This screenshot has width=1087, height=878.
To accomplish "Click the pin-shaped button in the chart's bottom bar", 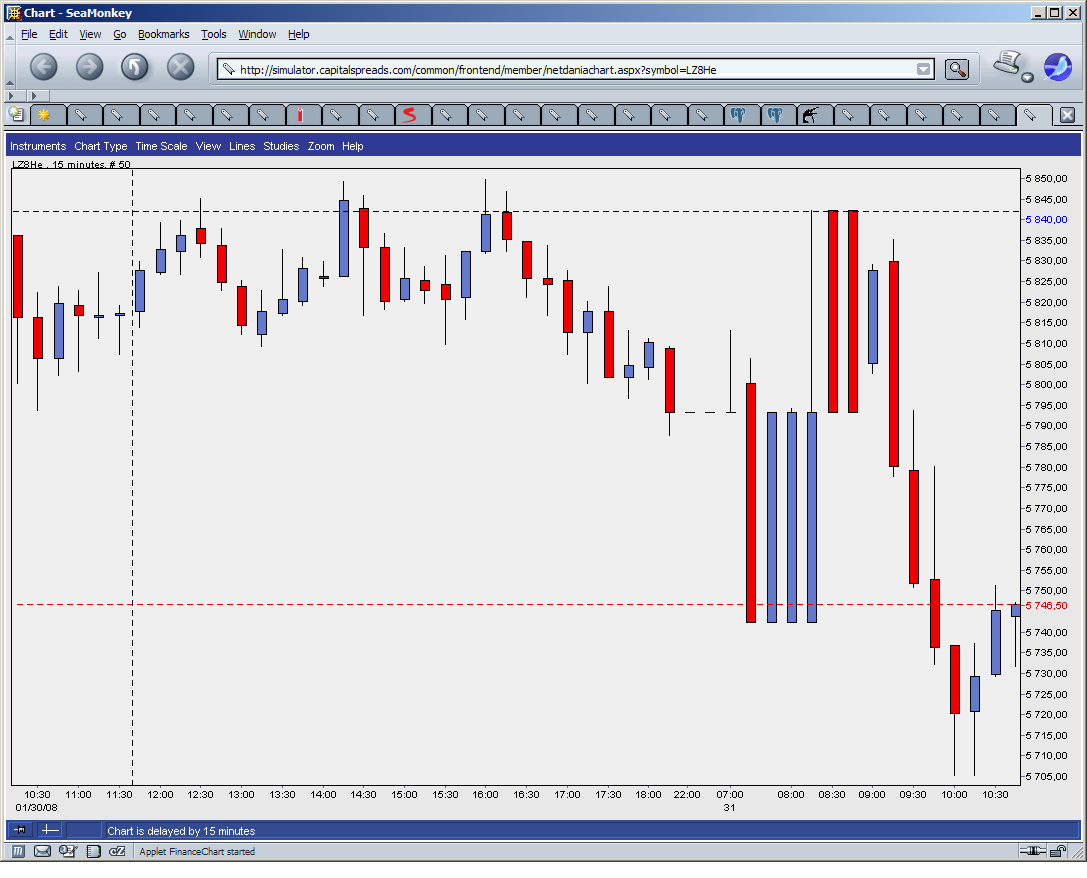I will [x=20, y=829].
